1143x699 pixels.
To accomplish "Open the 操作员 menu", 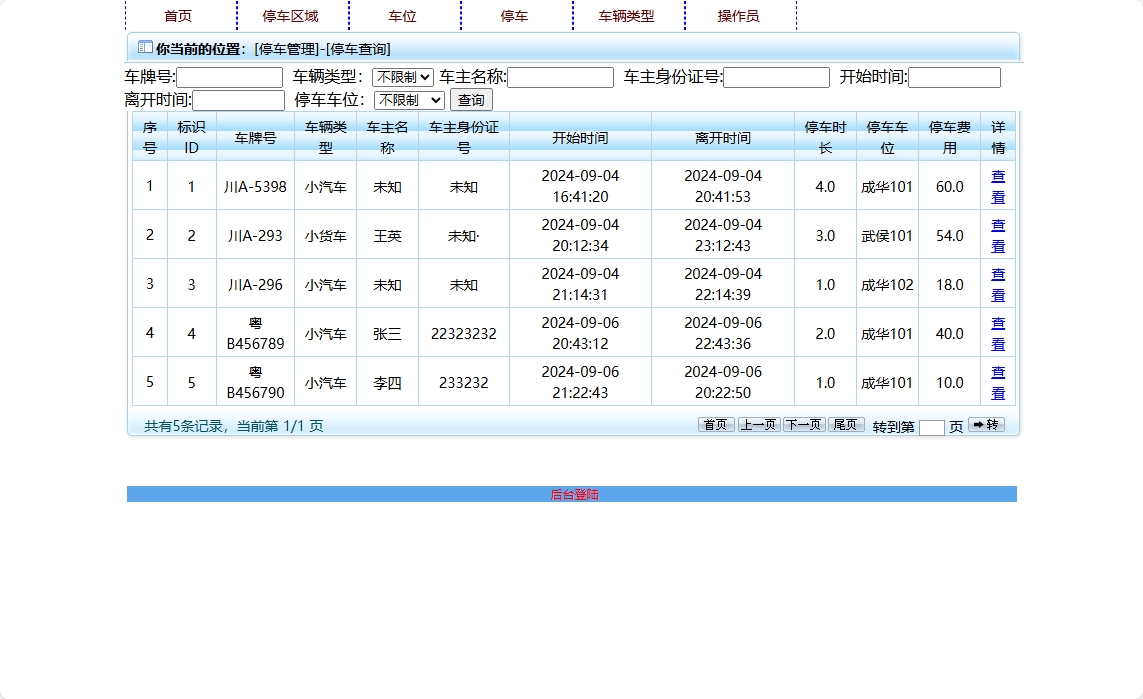I will [x=740, y=16].
